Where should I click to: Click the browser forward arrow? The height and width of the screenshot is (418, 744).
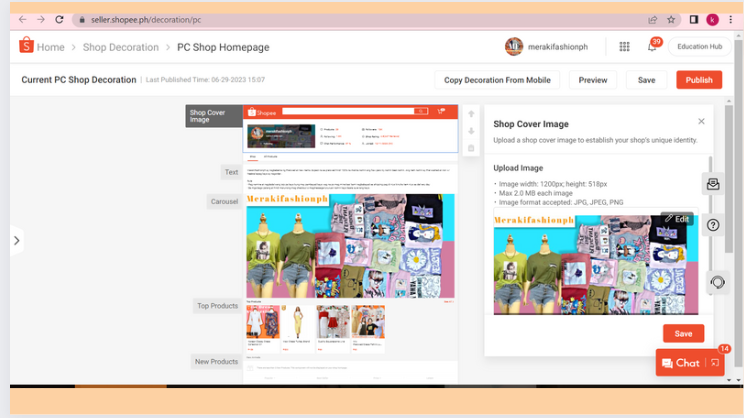point(41,19)
